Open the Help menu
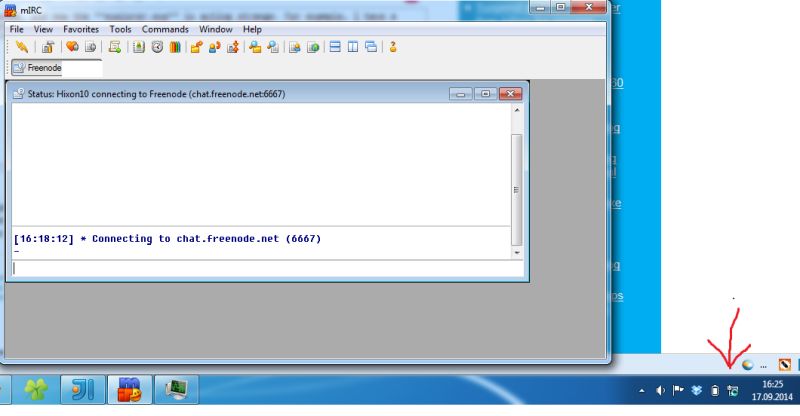The width and height of the screenshot is (800, 416). tap(252, 29)
